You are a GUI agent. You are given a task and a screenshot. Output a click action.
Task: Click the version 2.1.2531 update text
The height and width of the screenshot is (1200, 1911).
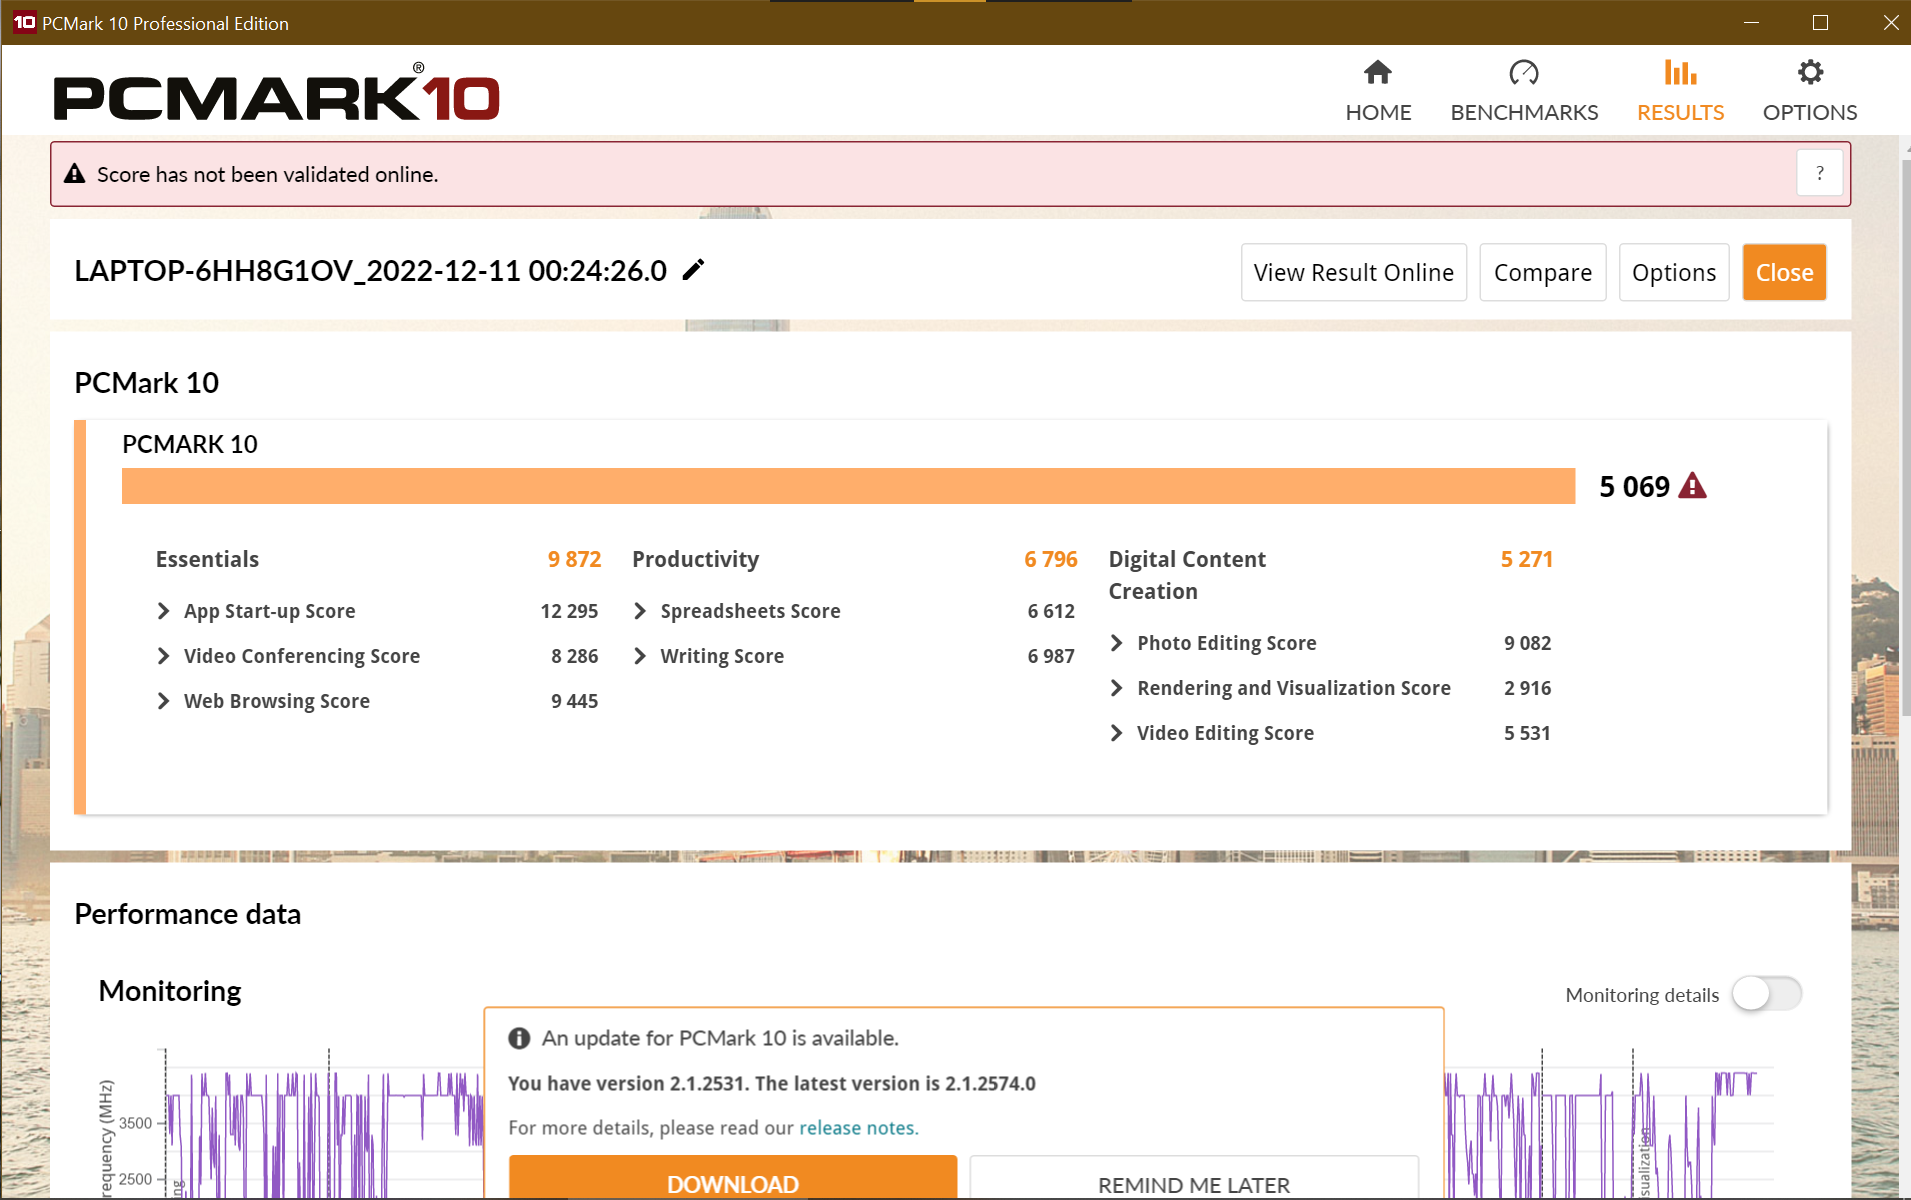click(772, 1083)
